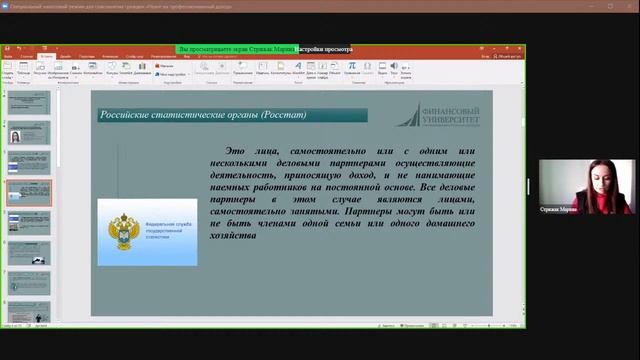Screen dimensions: 640x360
Task: Click the Rosstat emblem image on slide
Action: coord(147,232)
